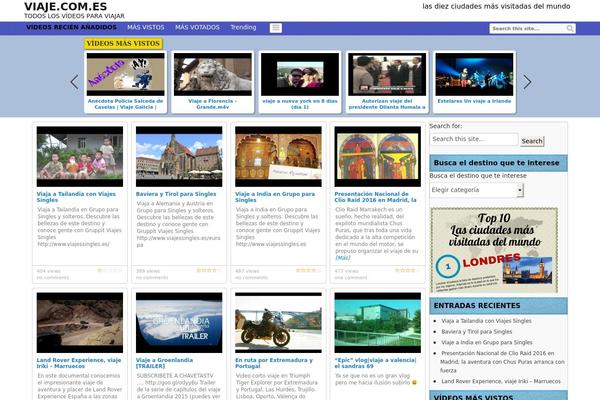
Task: Click ENTRADAS RECIENTES sidebar heading
Action: pyautogui.click(x=477, y=305)
